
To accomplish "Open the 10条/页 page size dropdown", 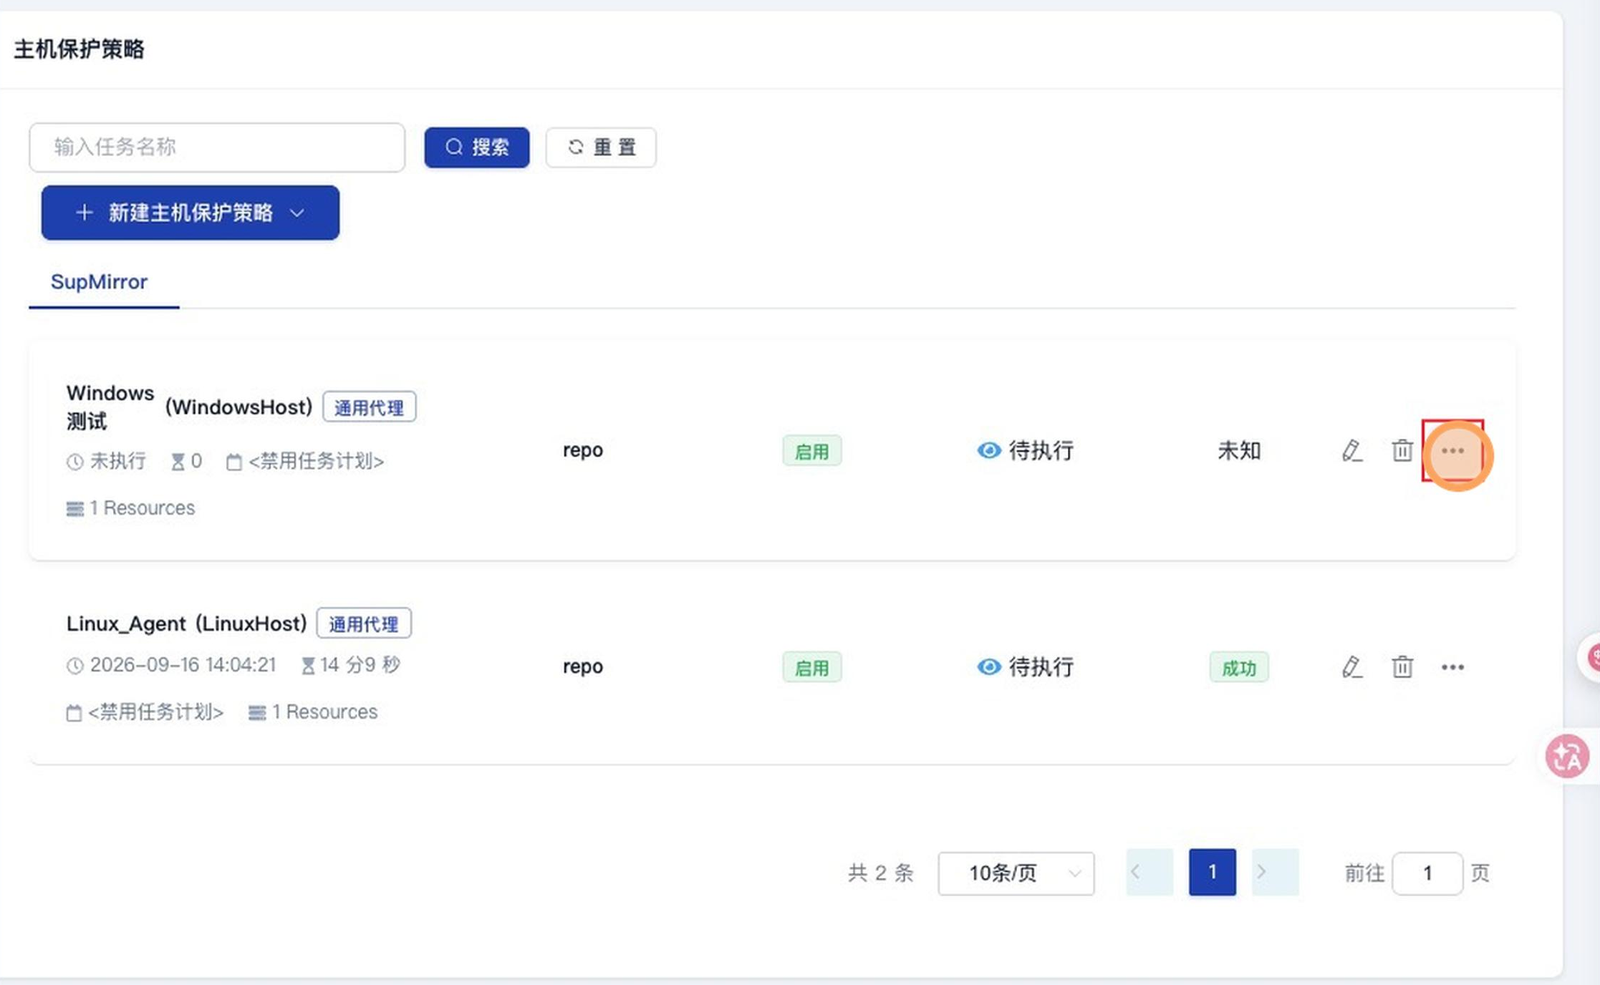I will (x=1016, y=874).
